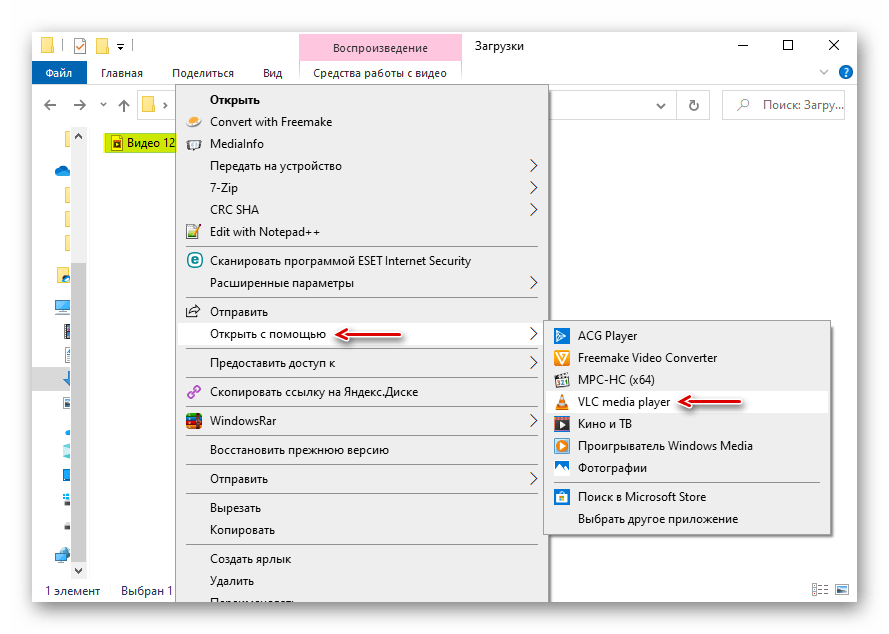Image resolution: width=889 pixels, height=634 pixels.
Task: Open the Главная ribbon tab
Action: click(x=122, y=73)
